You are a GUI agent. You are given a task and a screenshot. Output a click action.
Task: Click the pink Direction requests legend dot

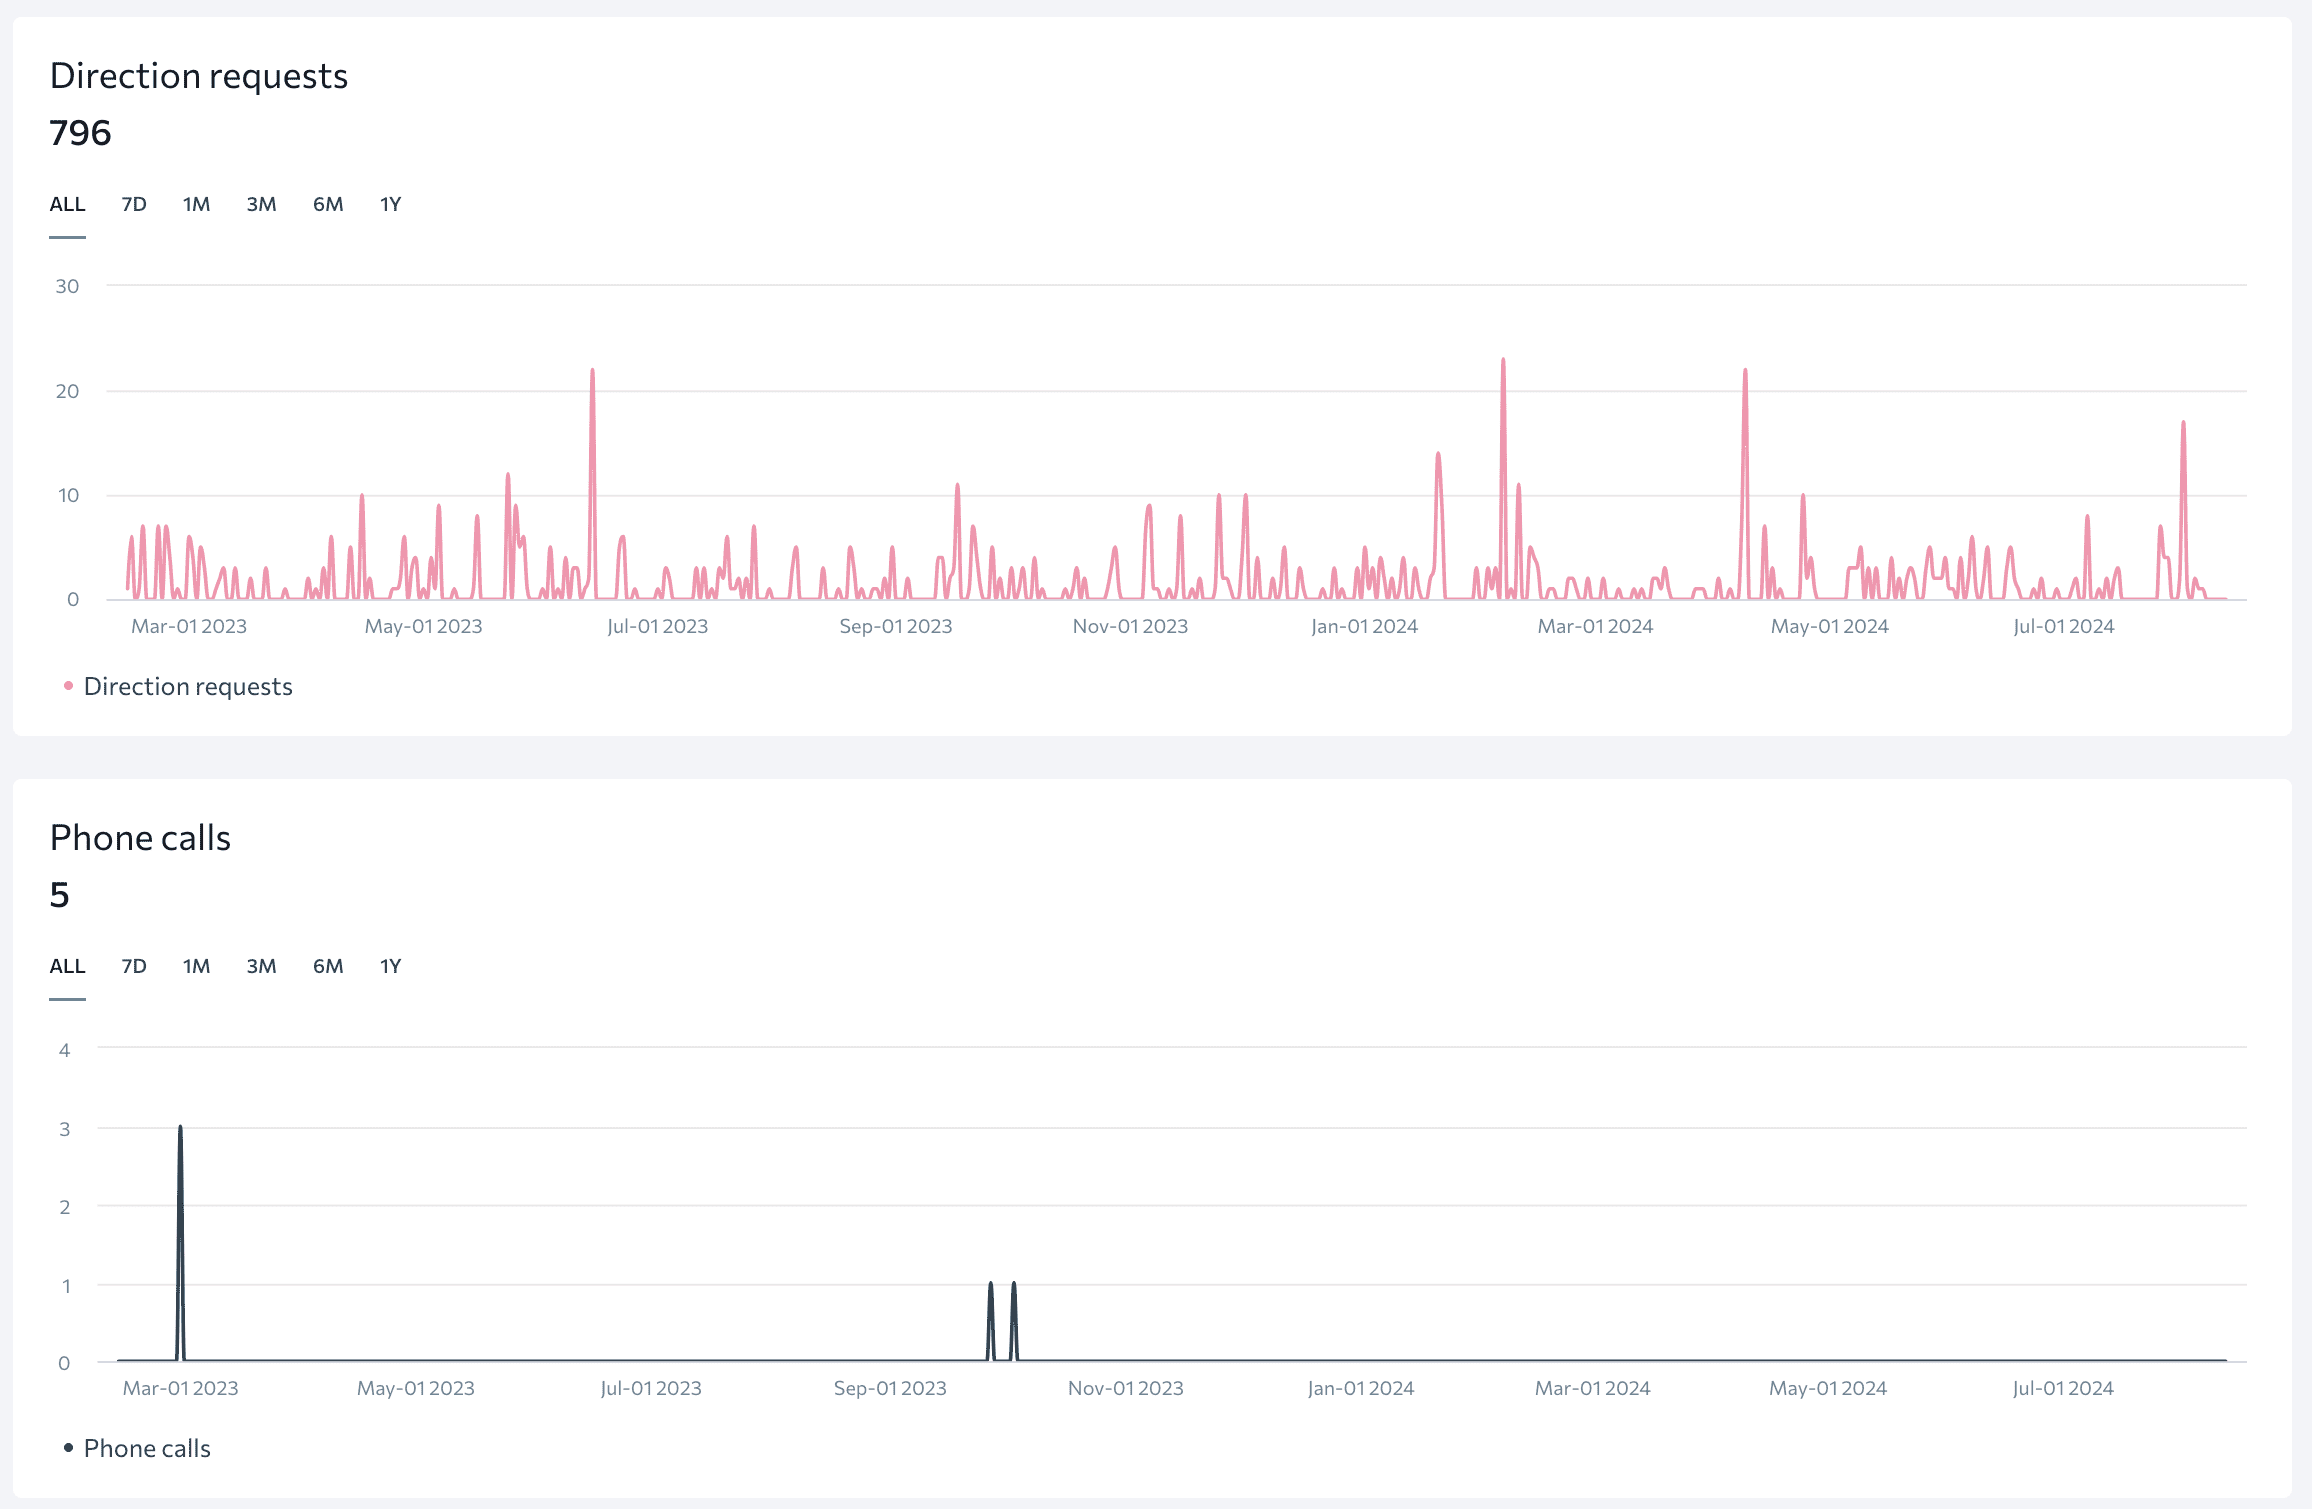pyautogui.click(x=68, y=686)
